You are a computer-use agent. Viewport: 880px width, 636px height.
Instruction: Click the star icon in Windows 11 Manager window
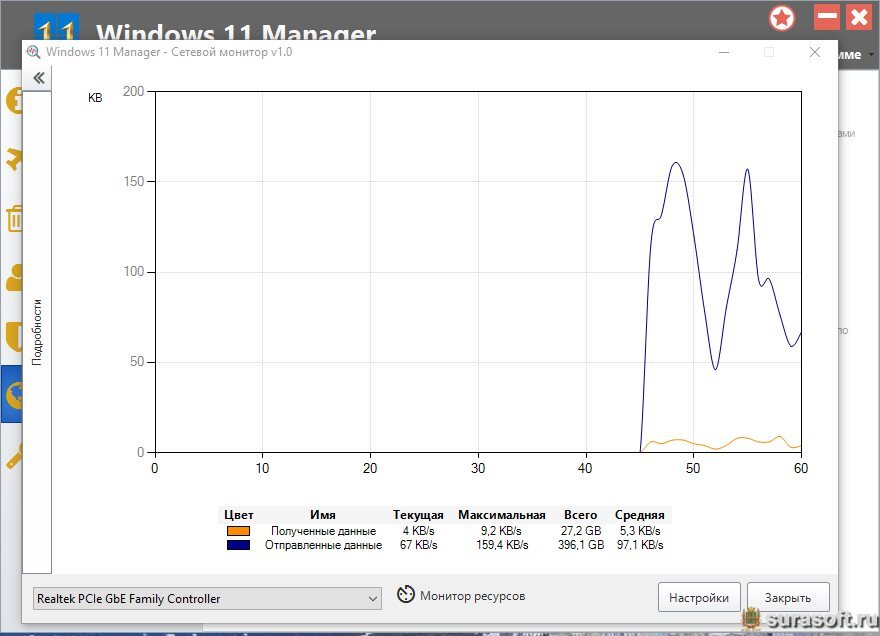(x=782, y=19)
